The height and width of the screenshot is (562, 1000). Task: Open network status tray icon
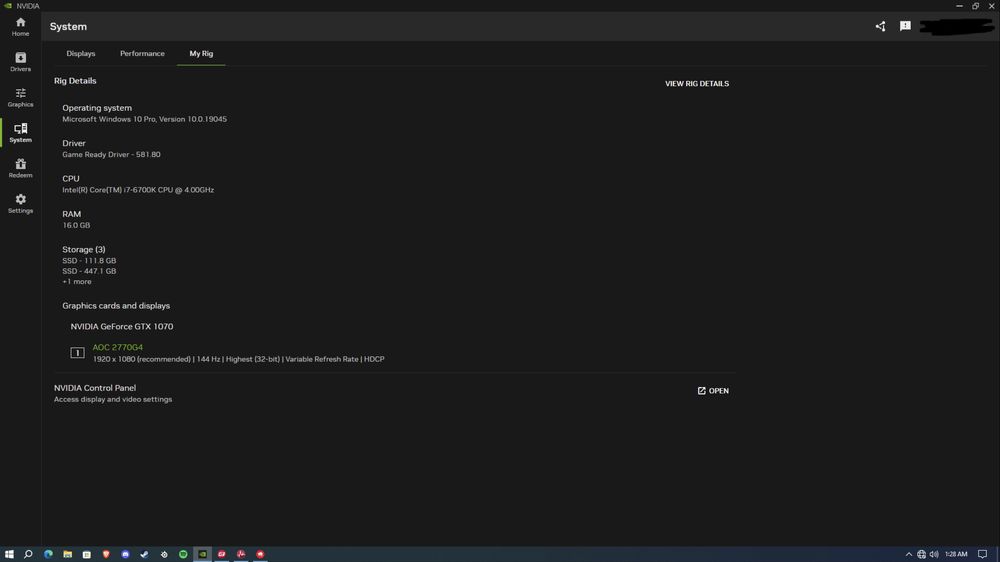point(922,554)
